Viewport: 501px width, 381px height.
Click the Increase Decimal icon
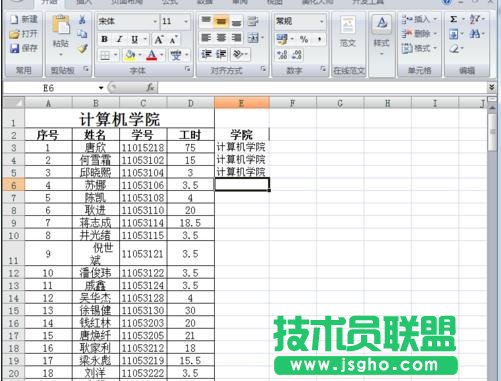point(282,55)
